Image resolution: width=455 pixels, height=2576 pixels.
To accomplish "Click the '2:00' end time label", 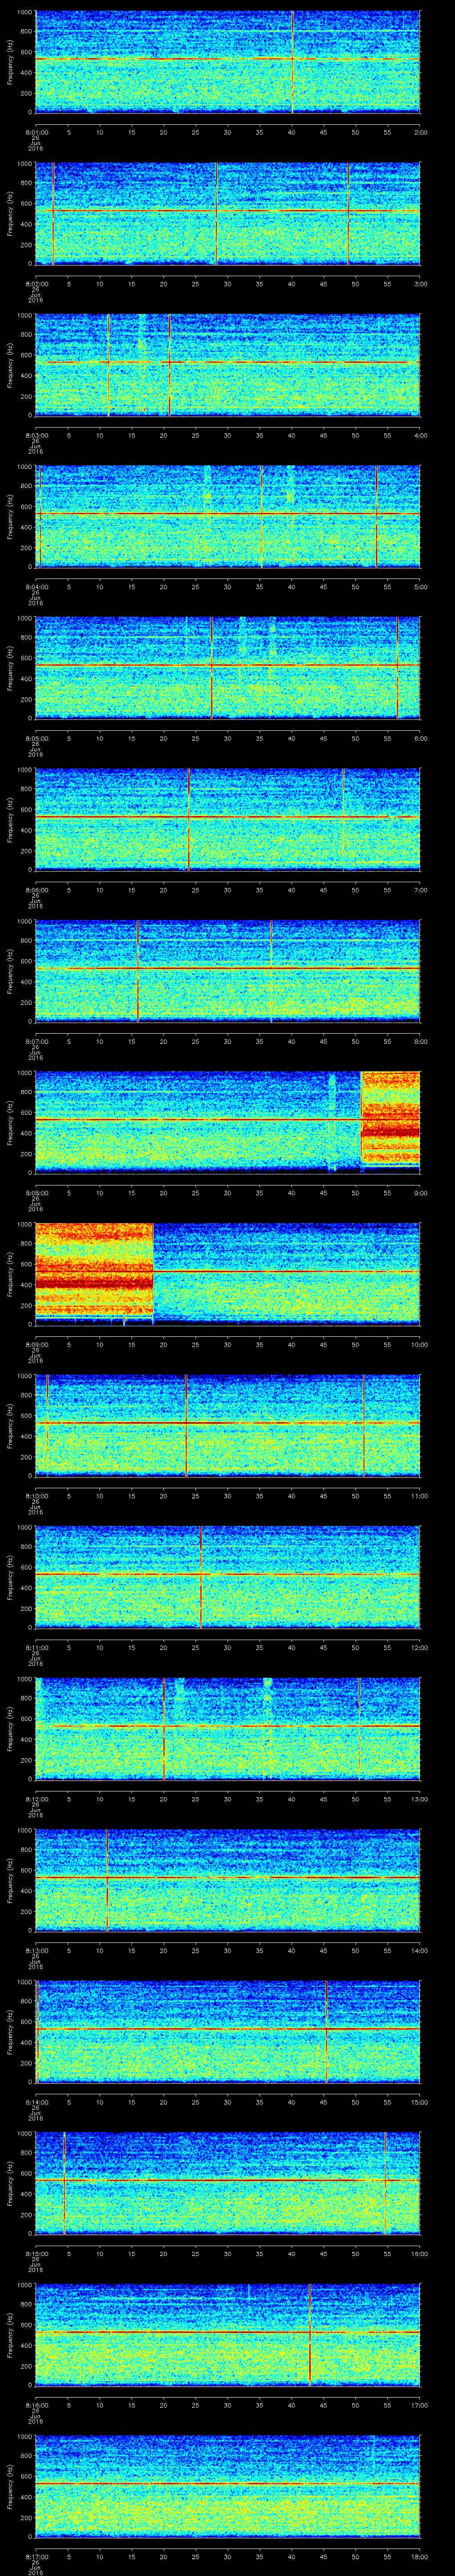I will click(420, 131).
